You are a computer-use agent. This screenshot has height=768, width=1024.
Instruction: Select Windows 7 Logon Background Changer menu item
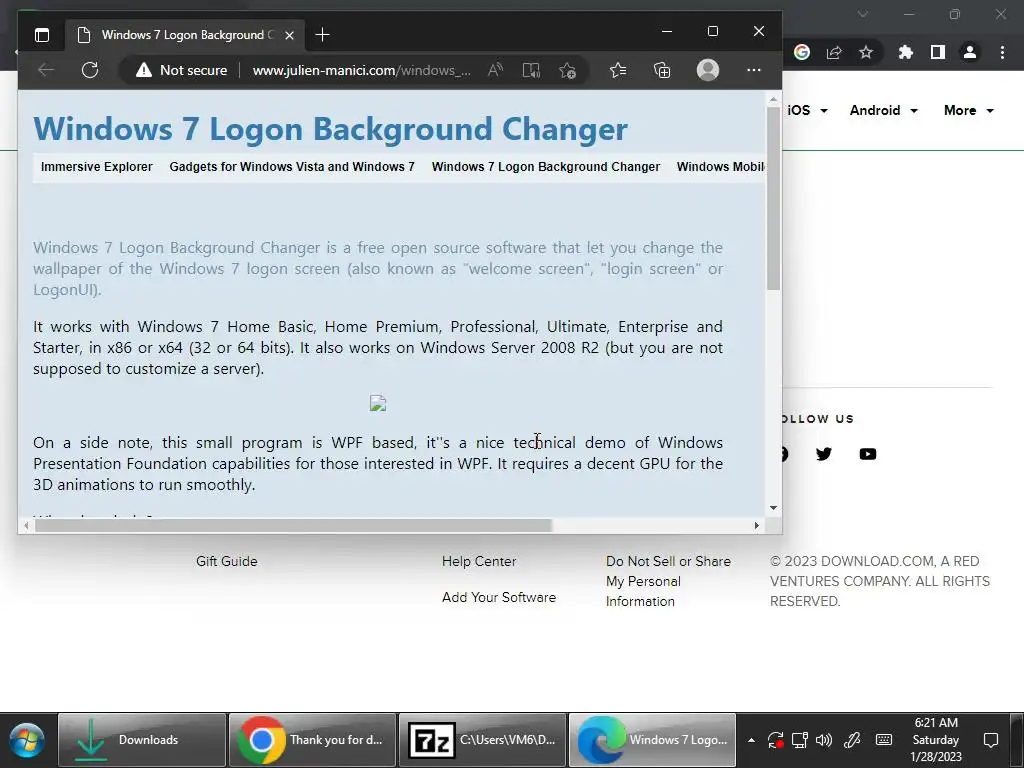(546, 167)
